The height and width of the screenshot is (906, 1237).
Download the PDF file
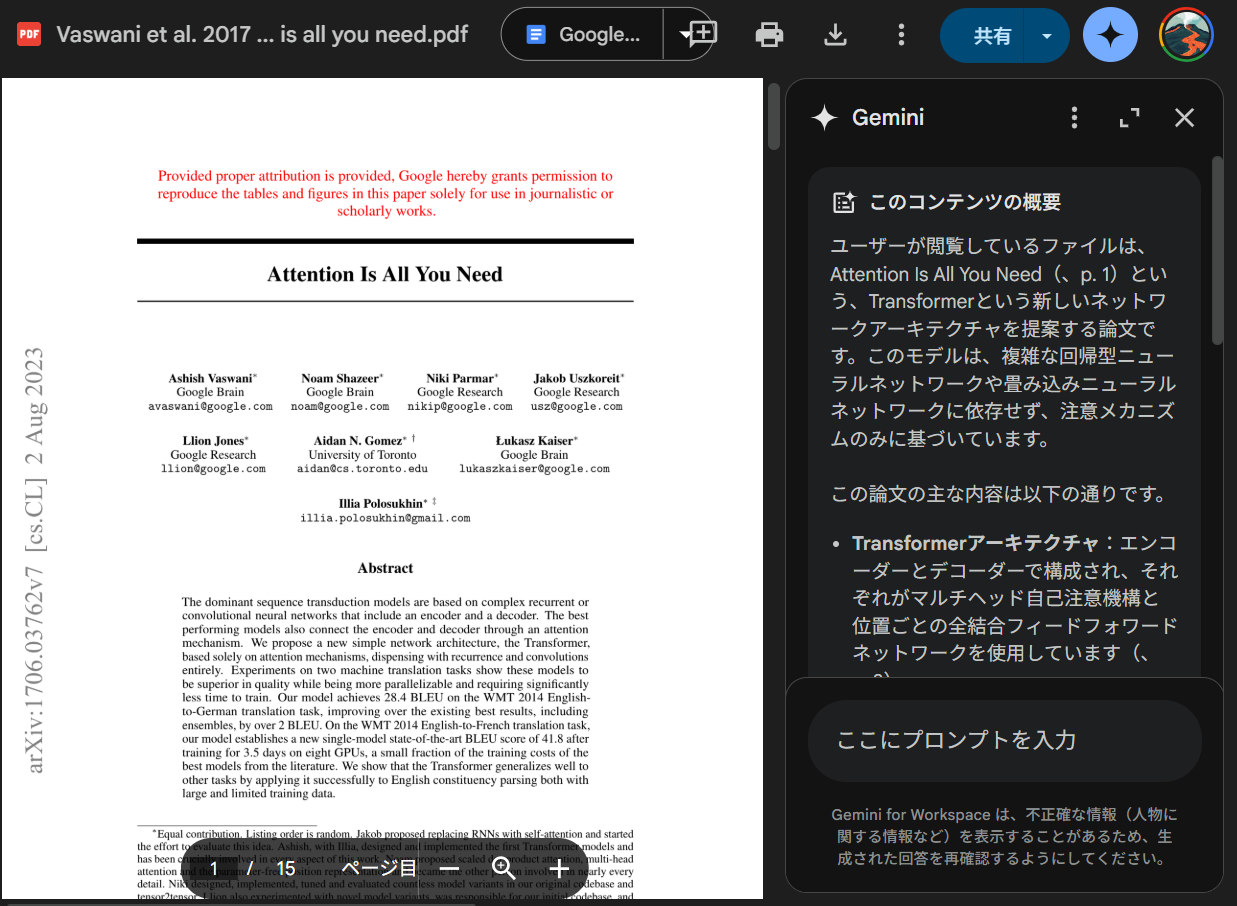[x=835, y=33]
